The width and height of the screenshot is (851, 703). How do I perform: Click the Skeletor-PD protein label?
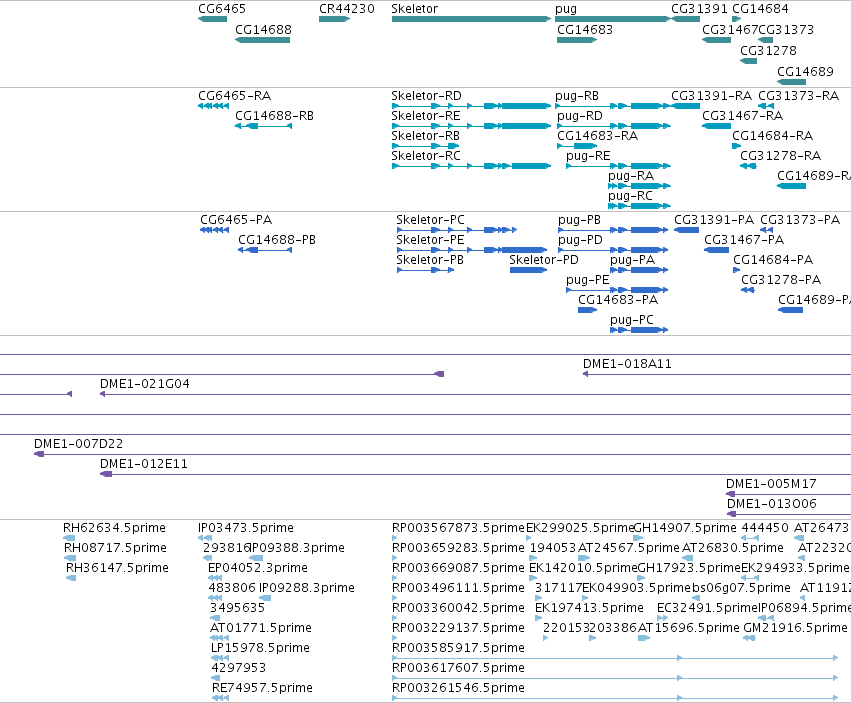tap(544, 260)
